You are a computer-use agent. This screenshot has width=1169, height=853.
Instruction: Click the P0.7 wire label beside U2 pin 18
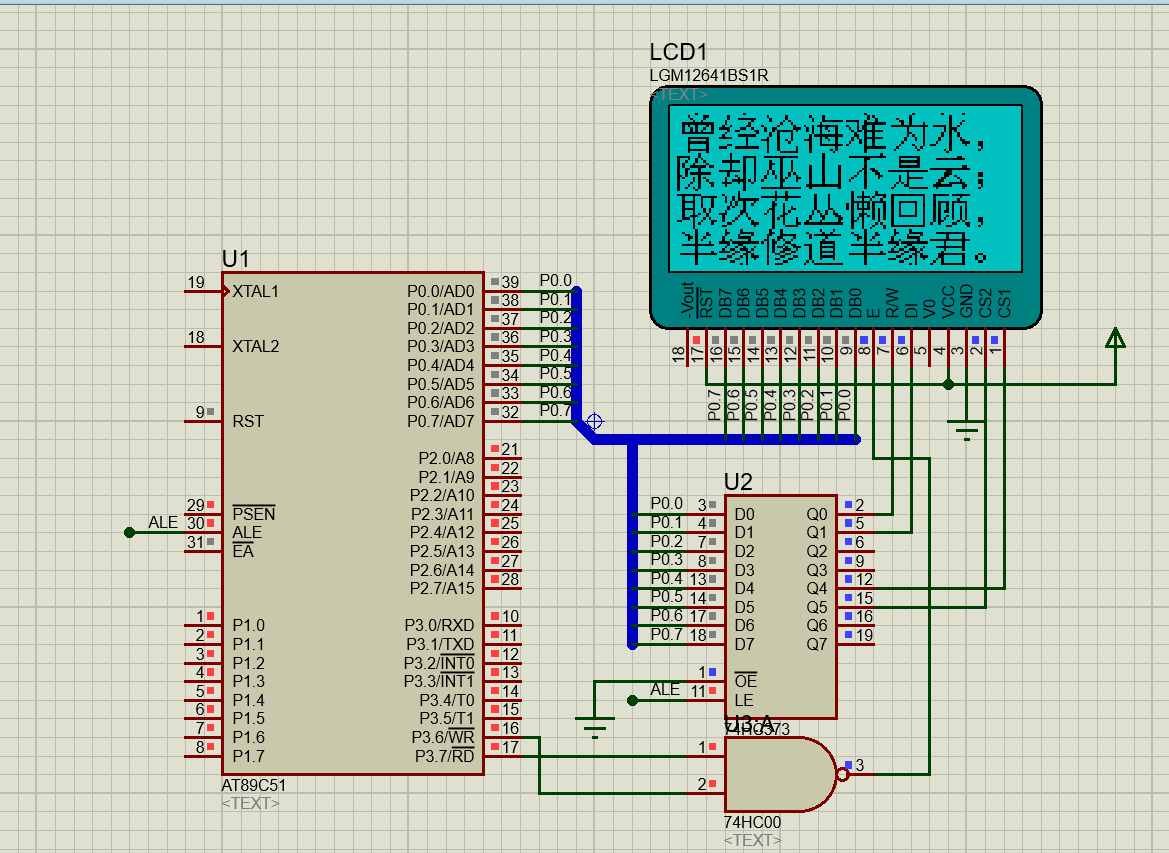point(667,635)
